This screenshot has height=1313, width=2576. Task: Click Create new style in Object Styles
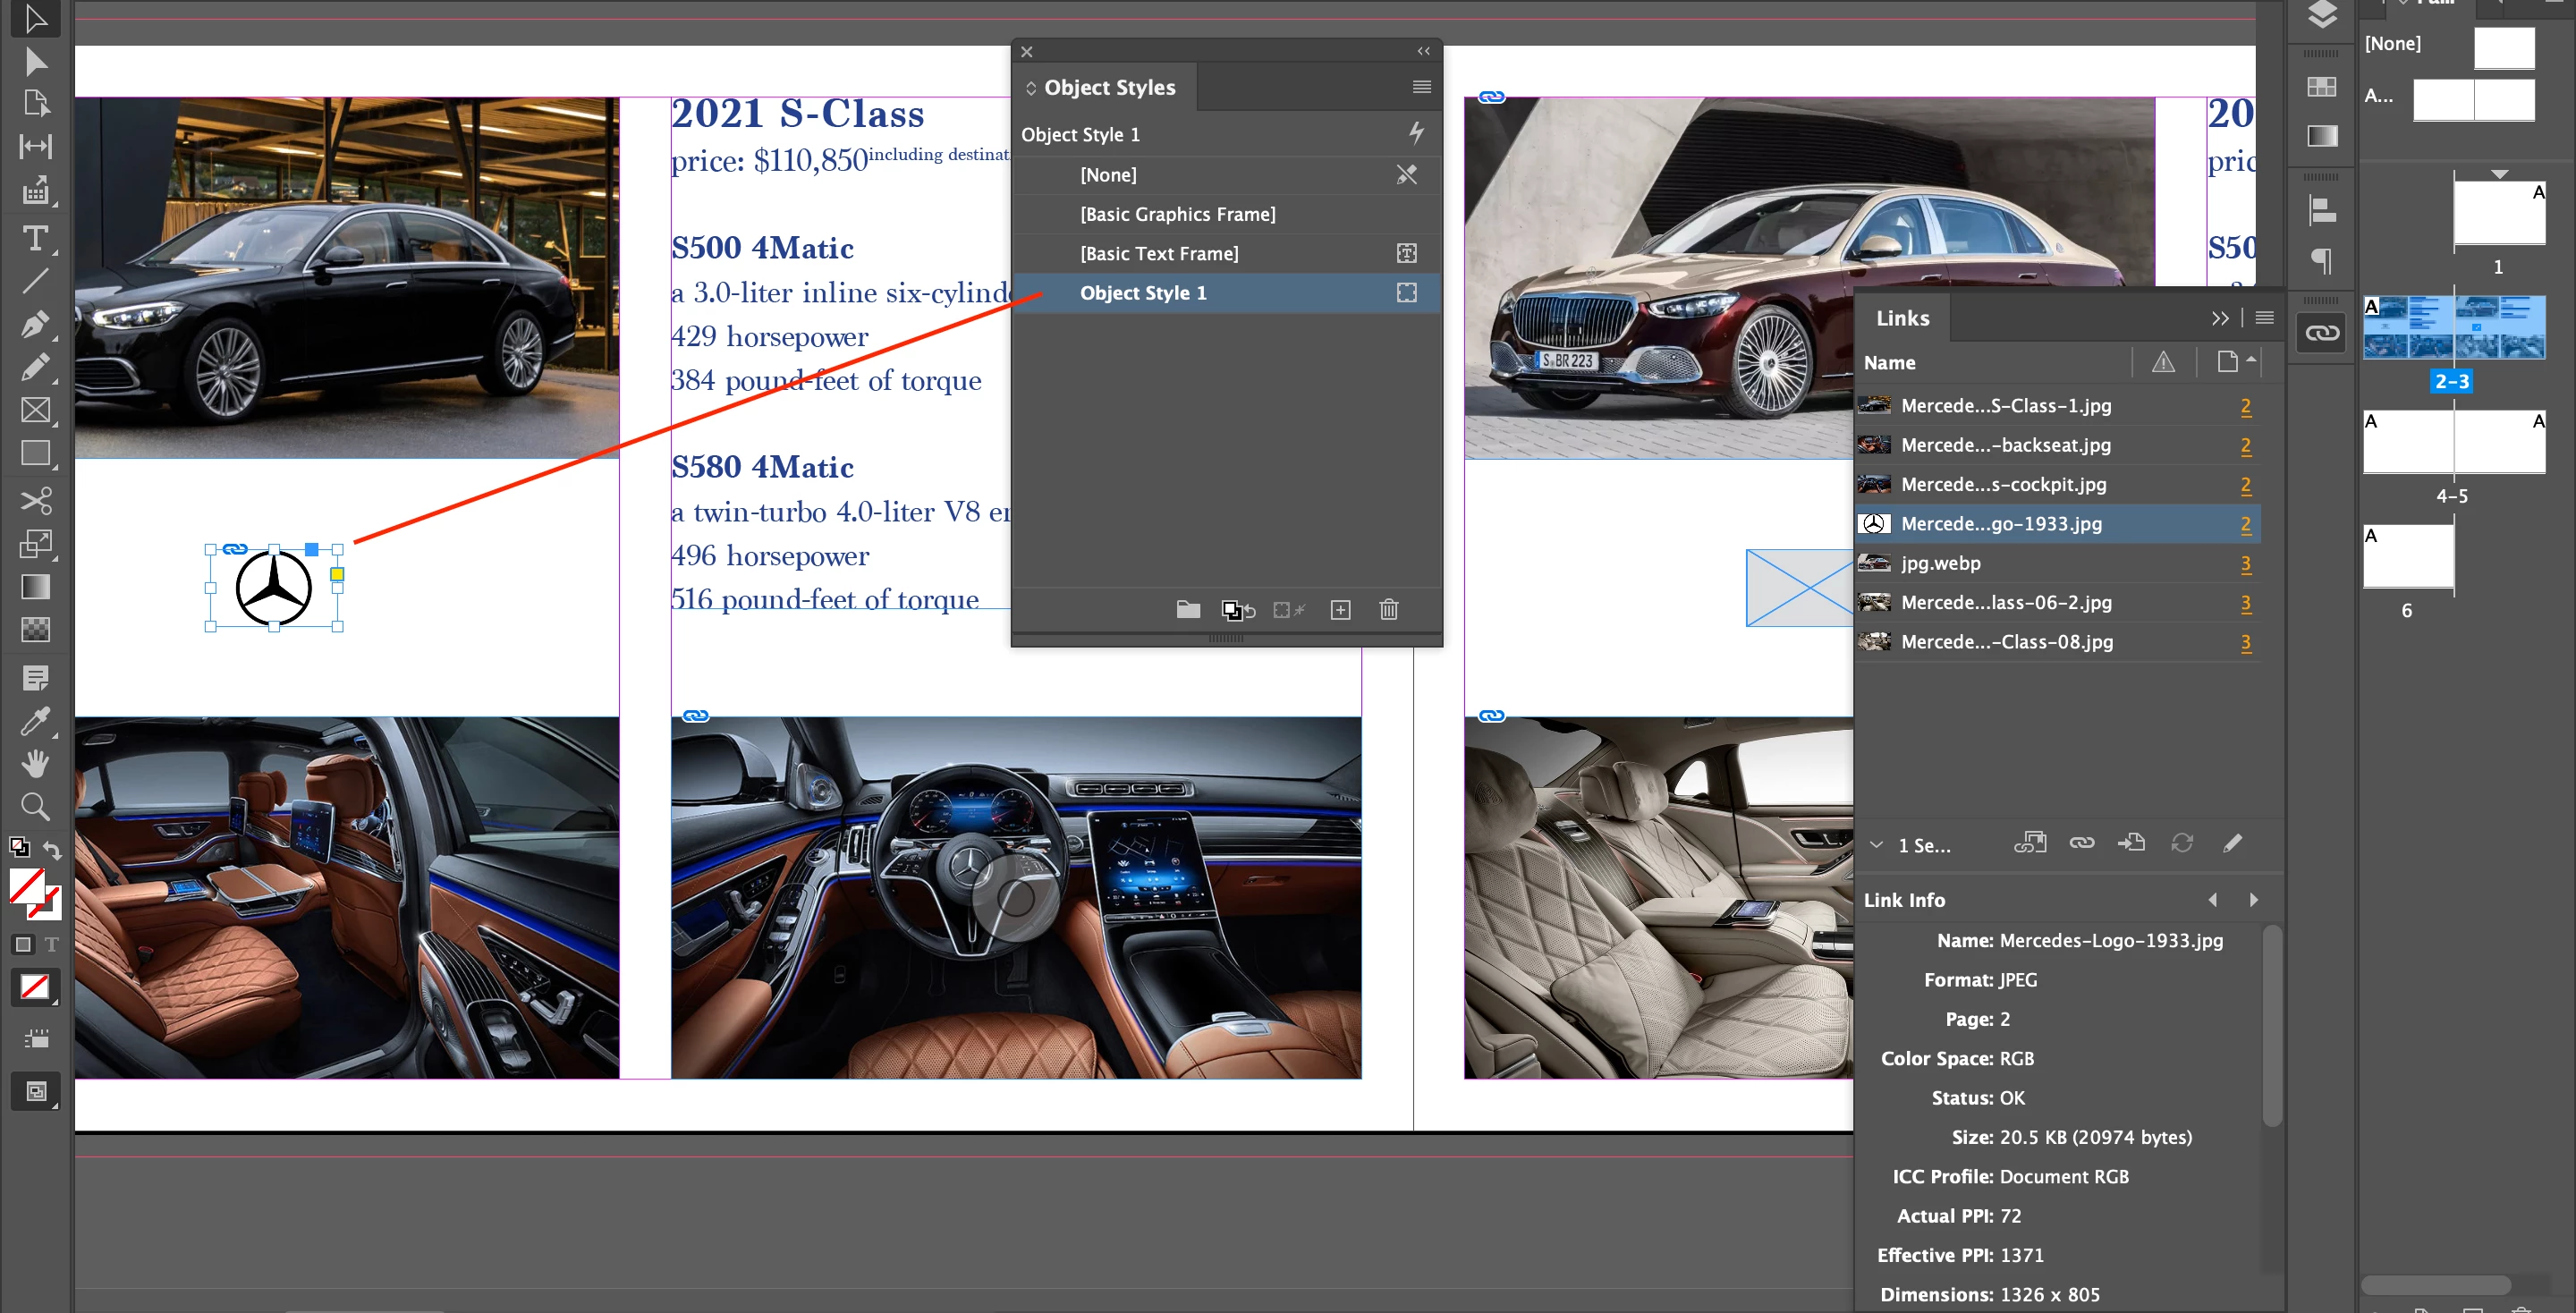tap(1340, 610)
